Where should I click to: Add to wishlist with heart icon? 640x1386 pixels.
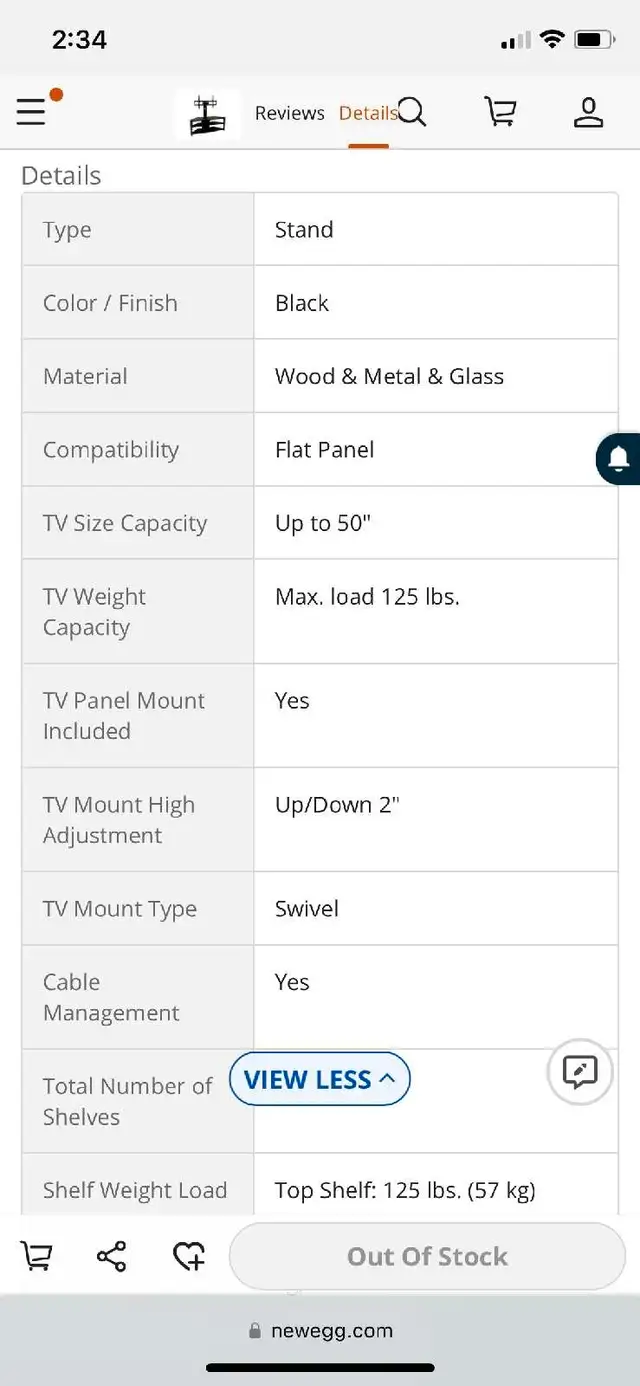pyautogui.click(x=188, y=1256)
